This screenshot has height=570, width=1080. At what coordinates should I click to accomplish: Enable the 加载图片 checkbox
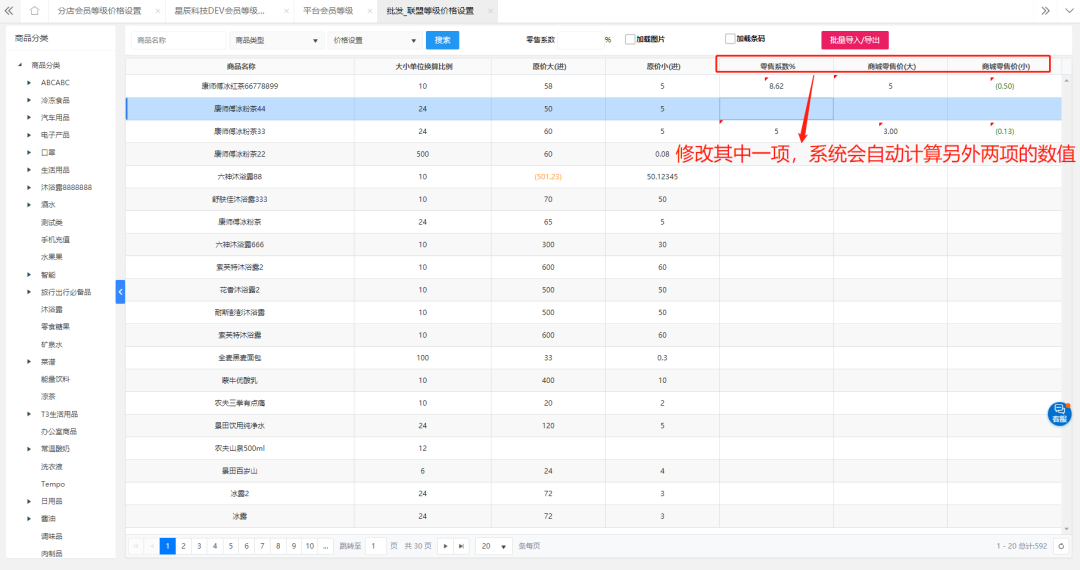click(630, 40)
